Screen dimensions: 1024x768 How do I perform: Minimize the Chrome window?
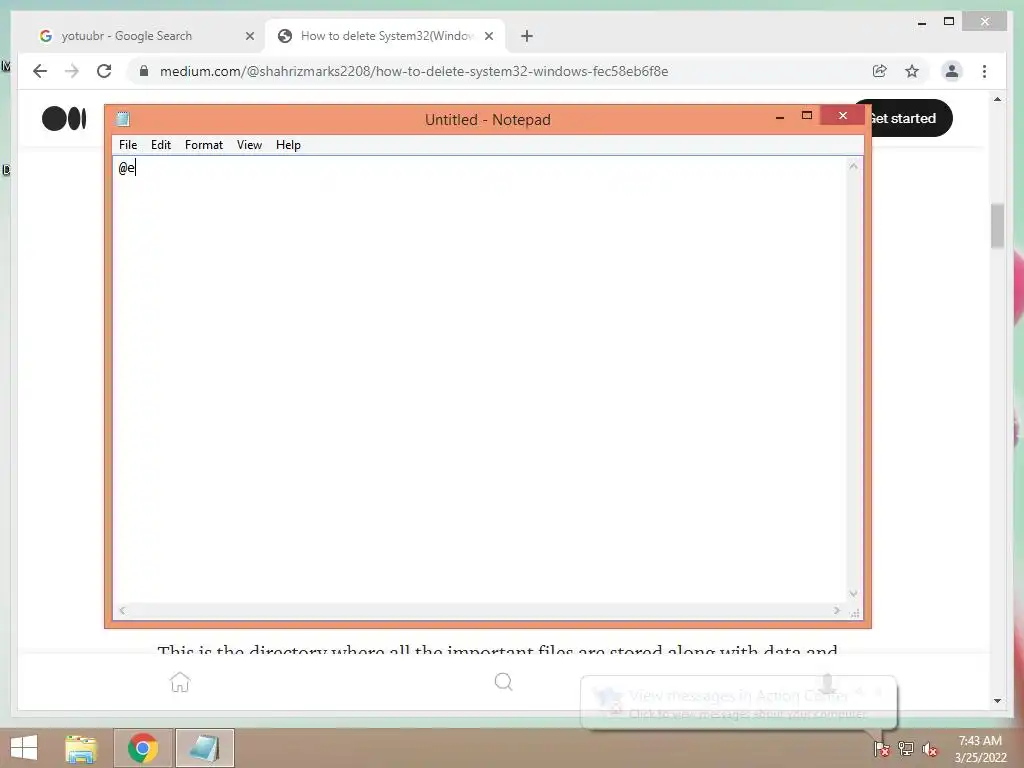point(921,22)
